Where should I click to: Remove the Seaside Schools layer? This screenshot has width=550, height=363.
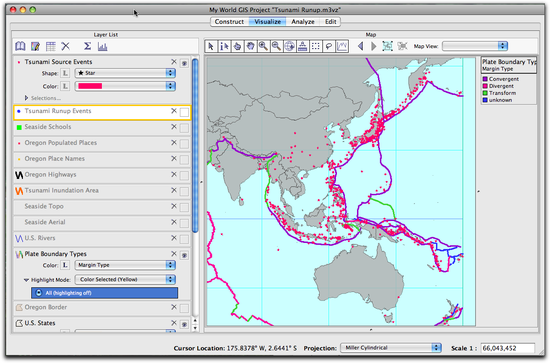(174, 127)
